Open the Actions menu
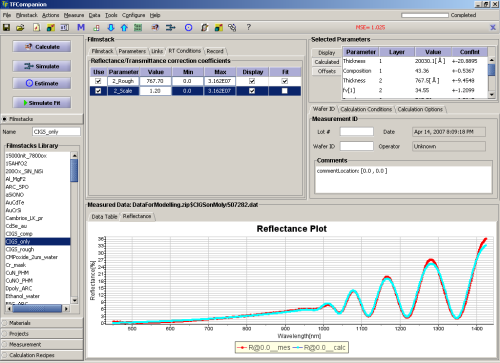500x363 pixels. coord(50,15)
